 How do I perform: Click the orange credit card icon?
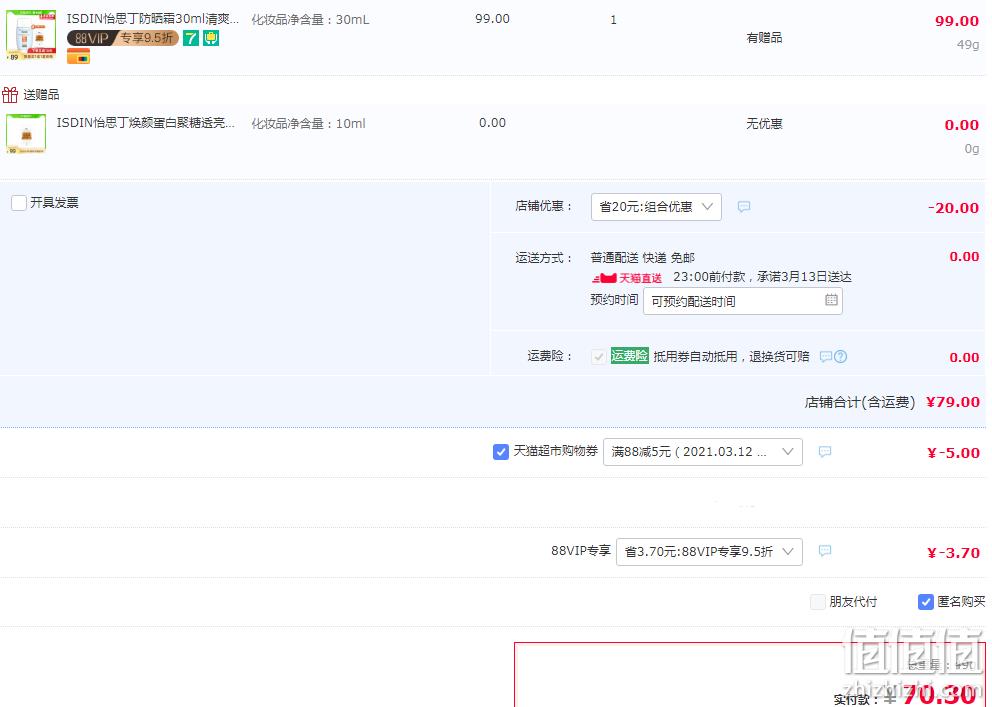78,57
